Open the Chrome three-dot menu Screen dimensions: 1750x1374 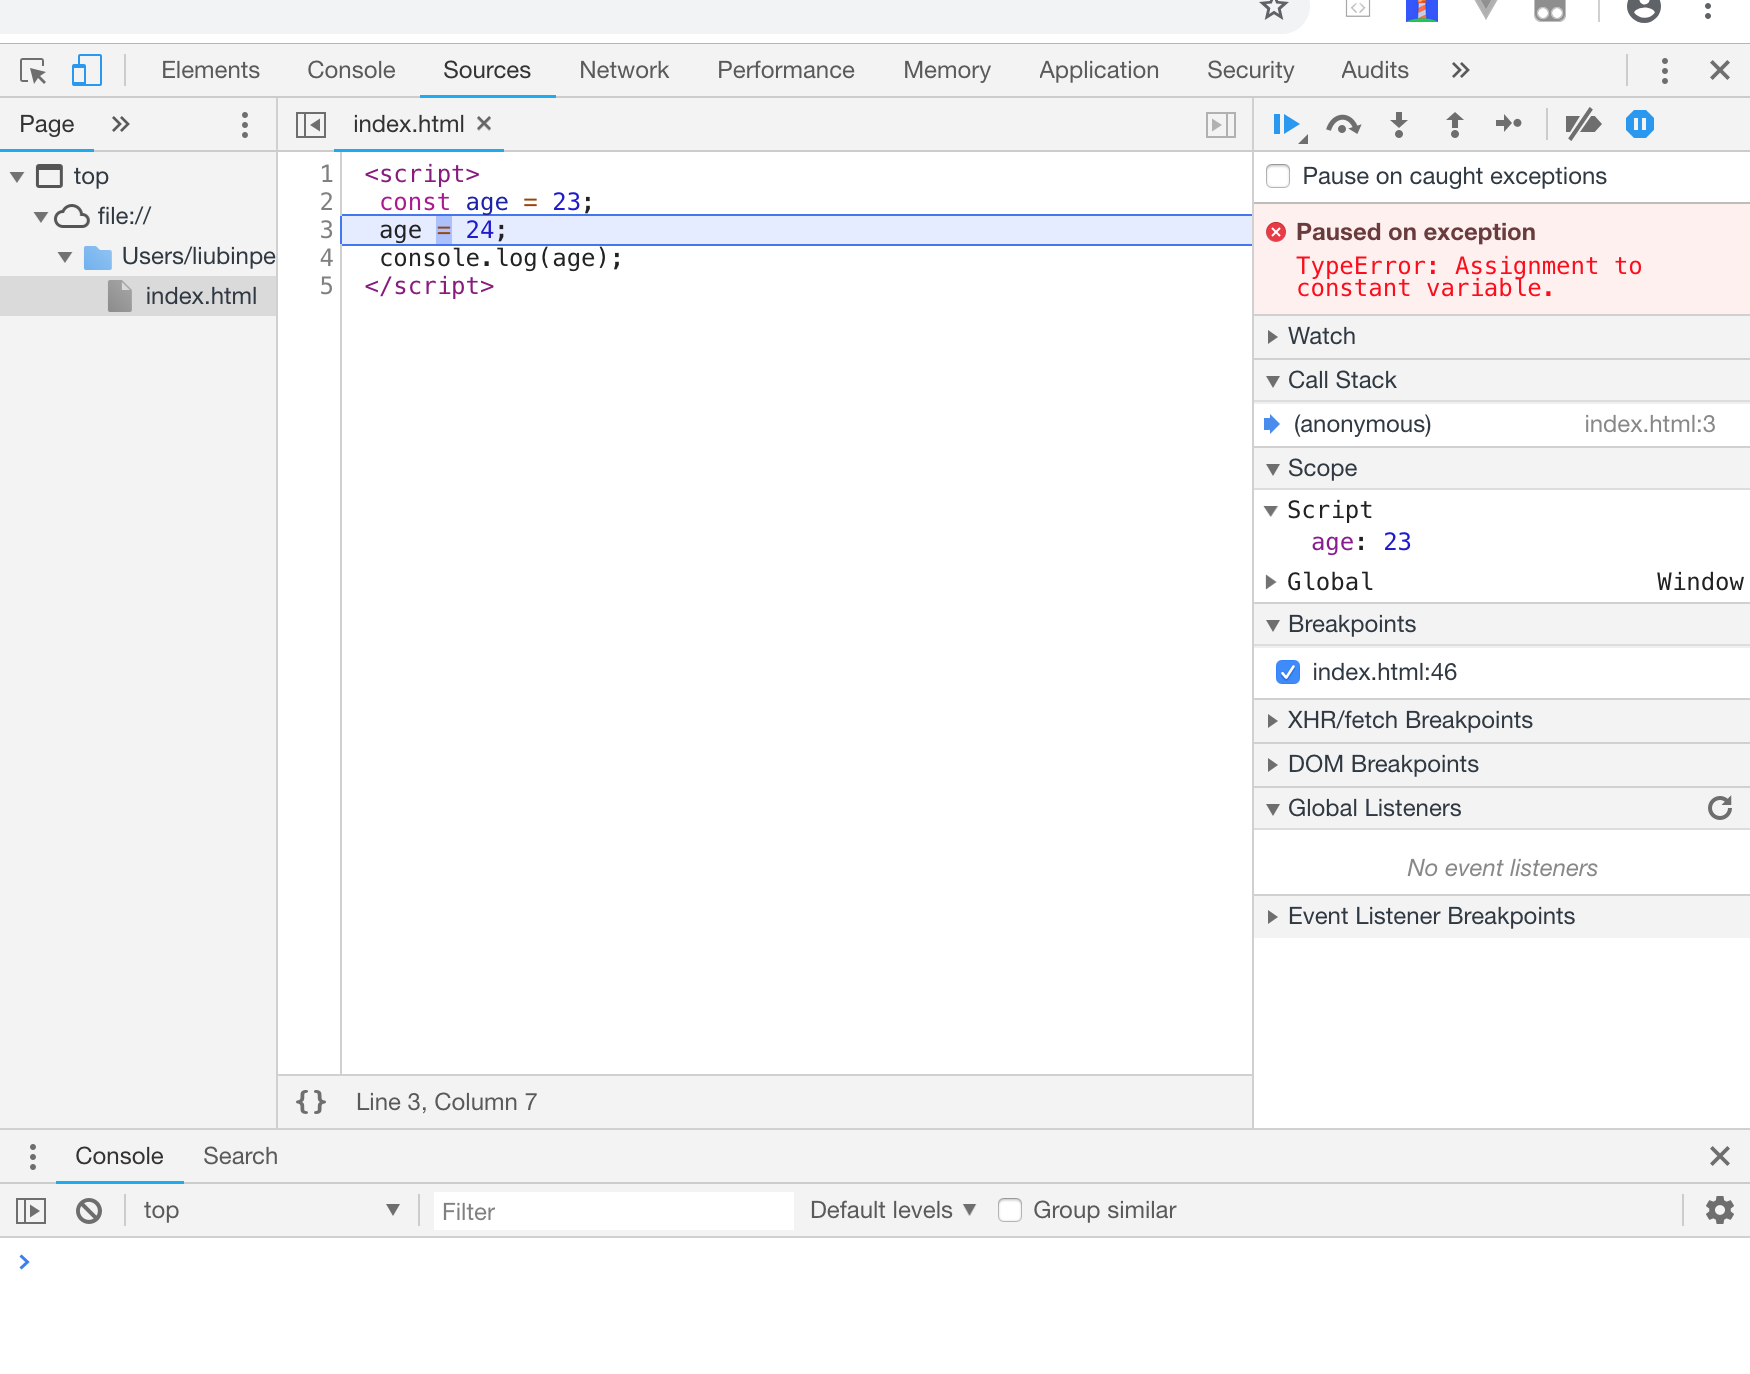click(1707, 9)
